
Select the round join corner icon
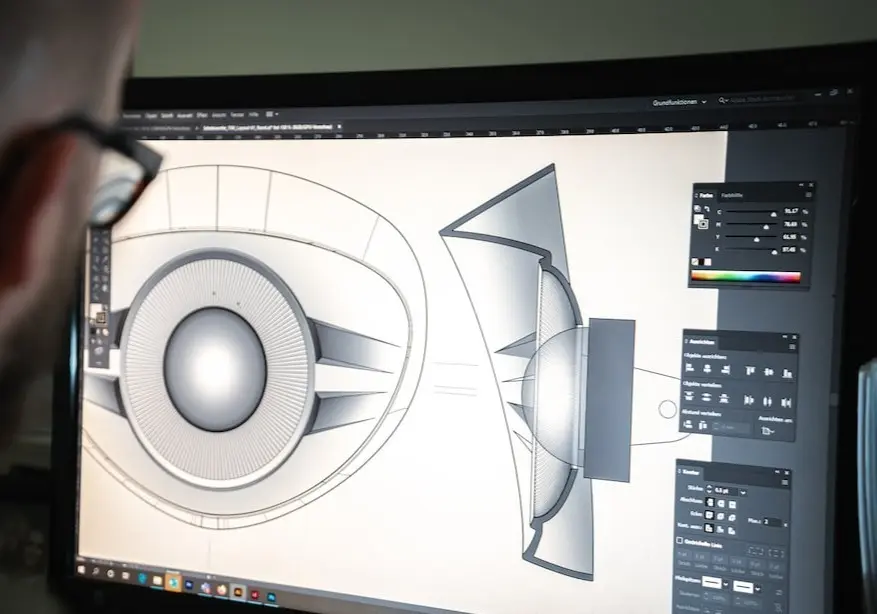click(x=723, y=515)
